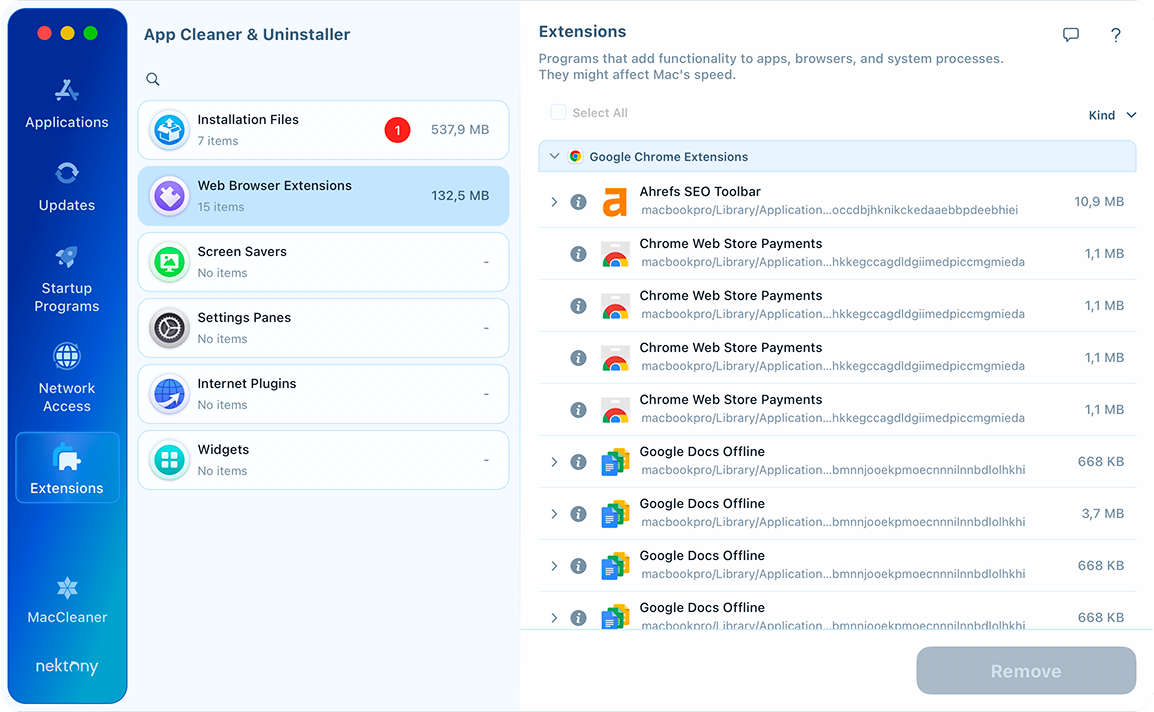Image resolution: width=1154 pixels, height=712 pixels.
Task: Show info for third Chrome Web Store Payments
Action: click(578, 358)
